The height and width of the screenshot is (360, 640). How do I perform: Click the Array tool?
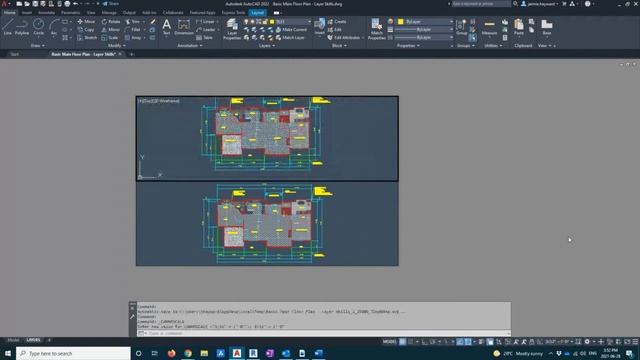[133, 38]
